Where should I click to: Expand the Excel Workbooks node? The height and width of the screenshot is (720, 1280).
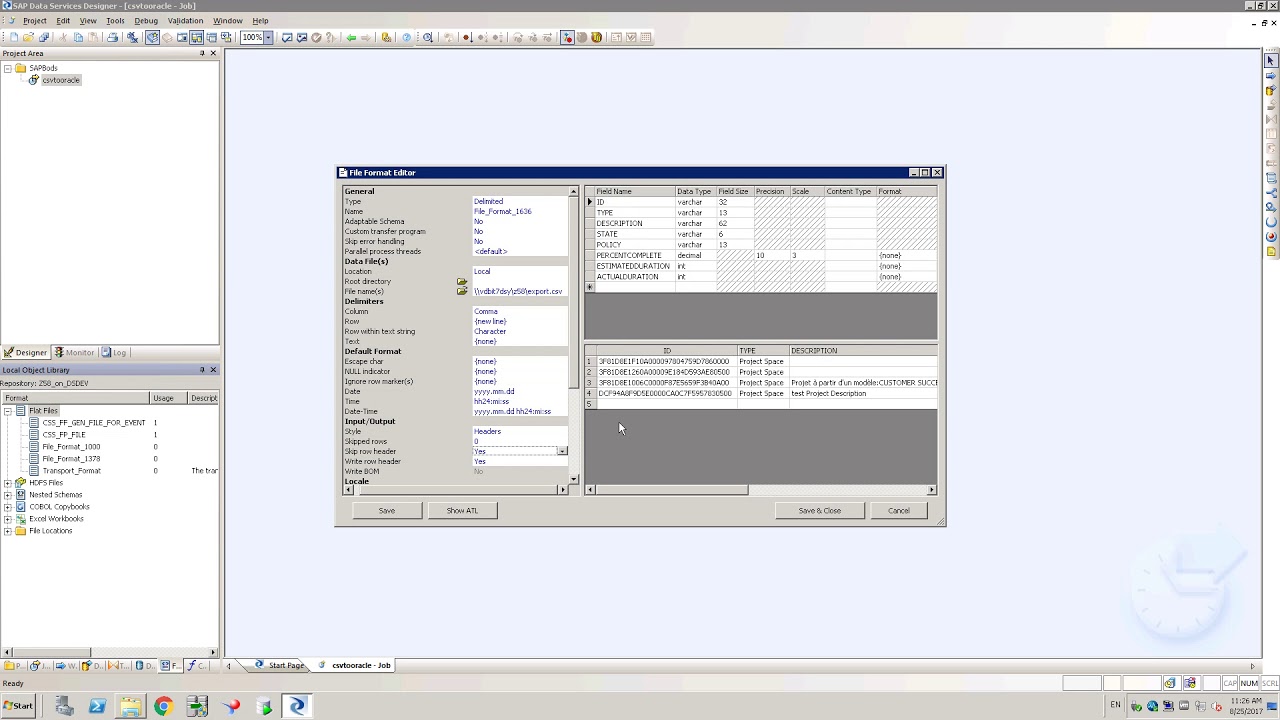click(8, 518)
